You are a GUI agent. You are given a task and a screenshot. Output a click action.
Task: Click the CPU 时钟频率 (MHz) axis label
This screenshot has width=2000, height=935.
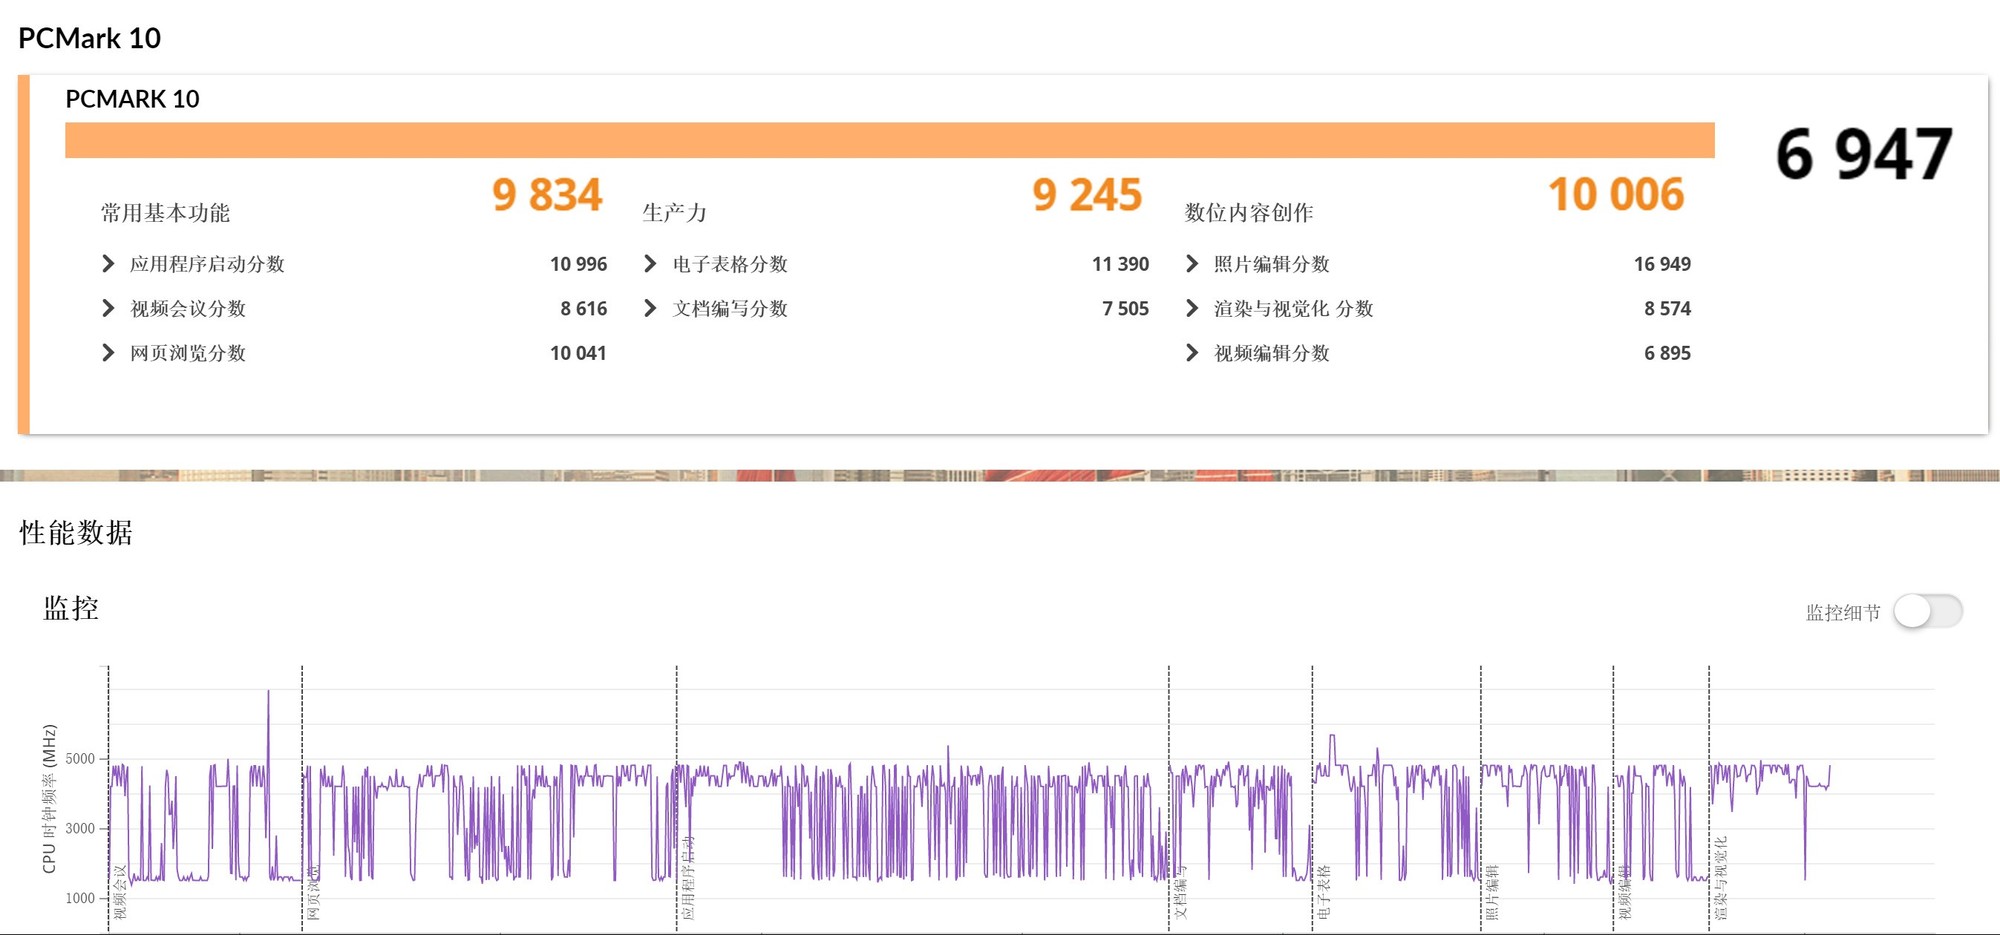(49, 798)
